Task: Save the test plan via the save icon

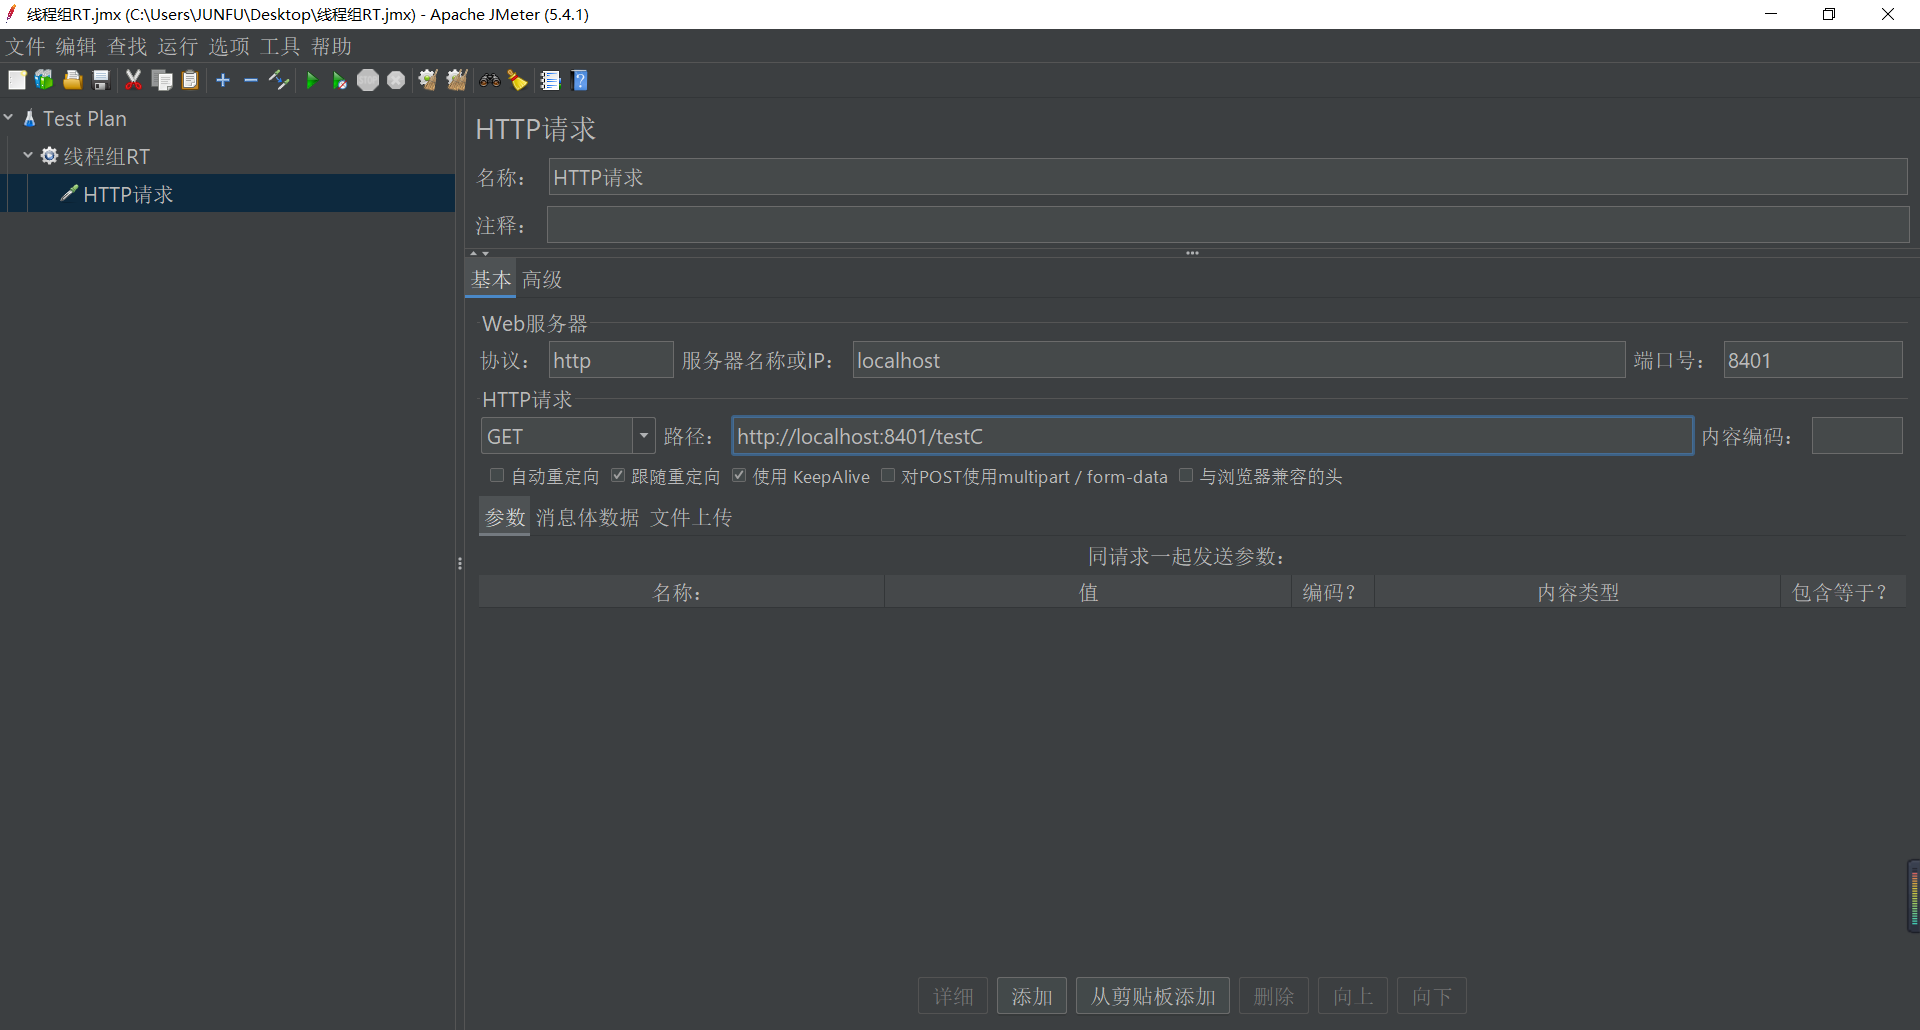Action: click(x=100, y=80)
